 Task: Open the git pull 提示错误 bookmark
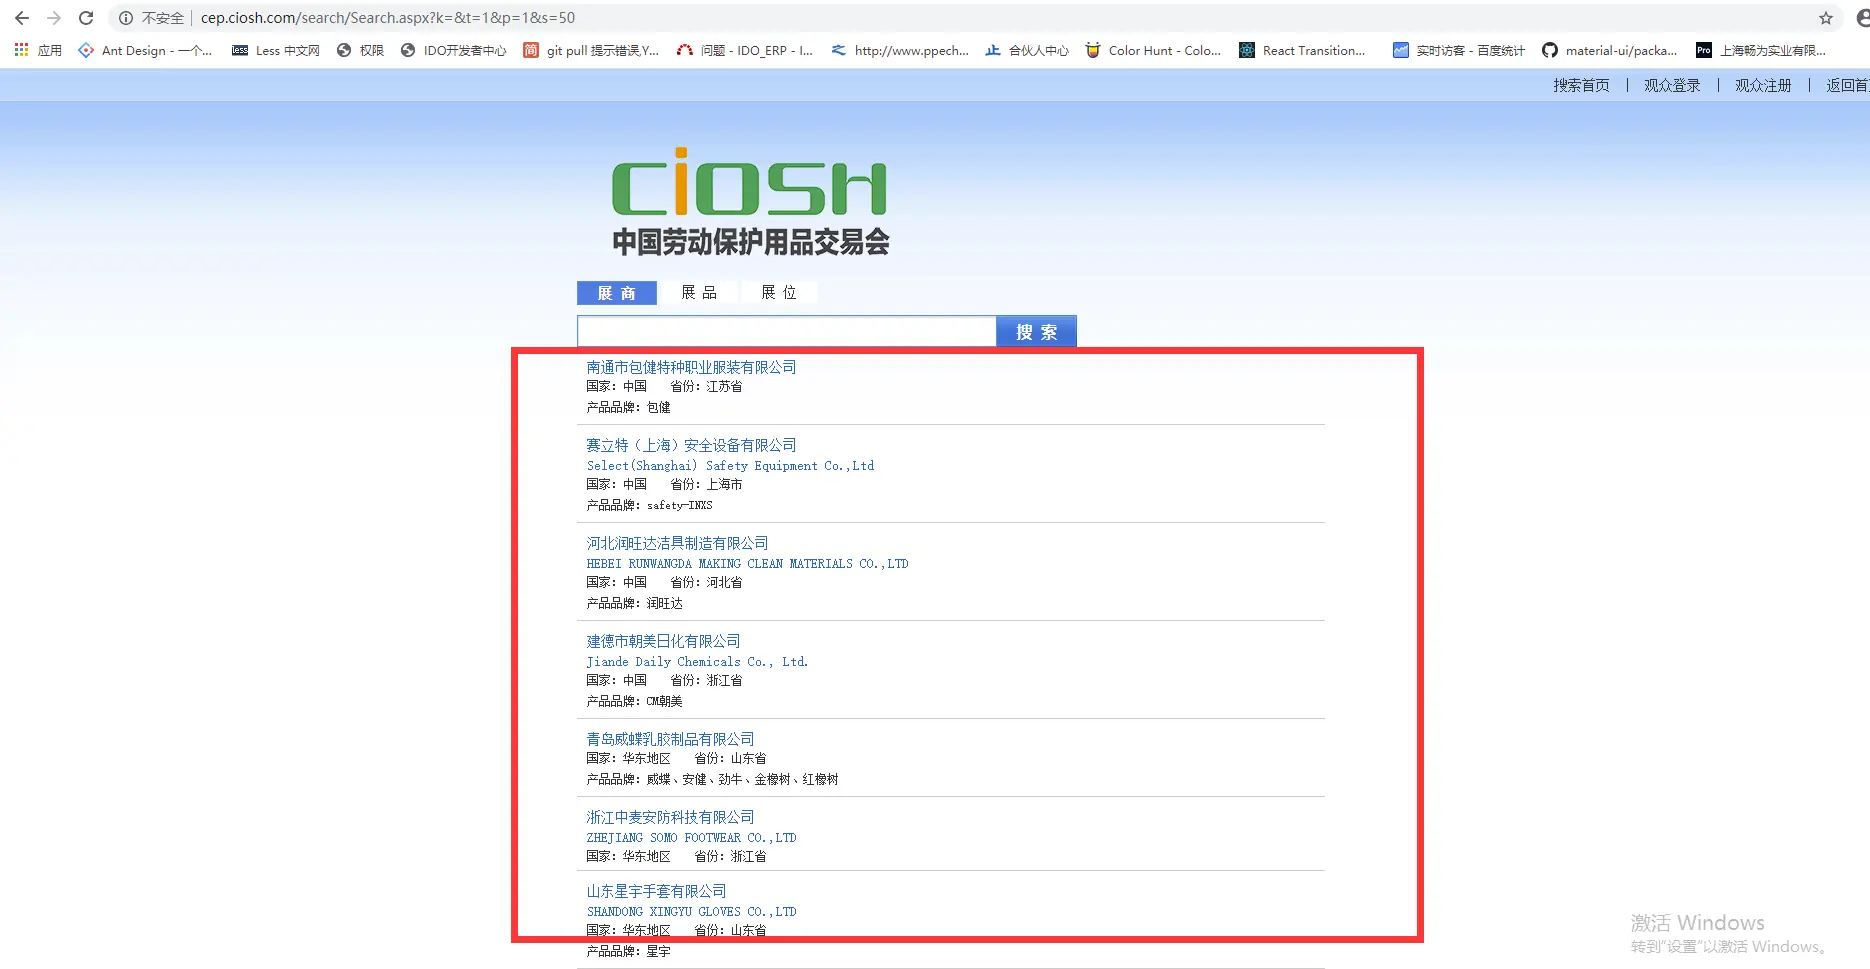coord(591,50)
